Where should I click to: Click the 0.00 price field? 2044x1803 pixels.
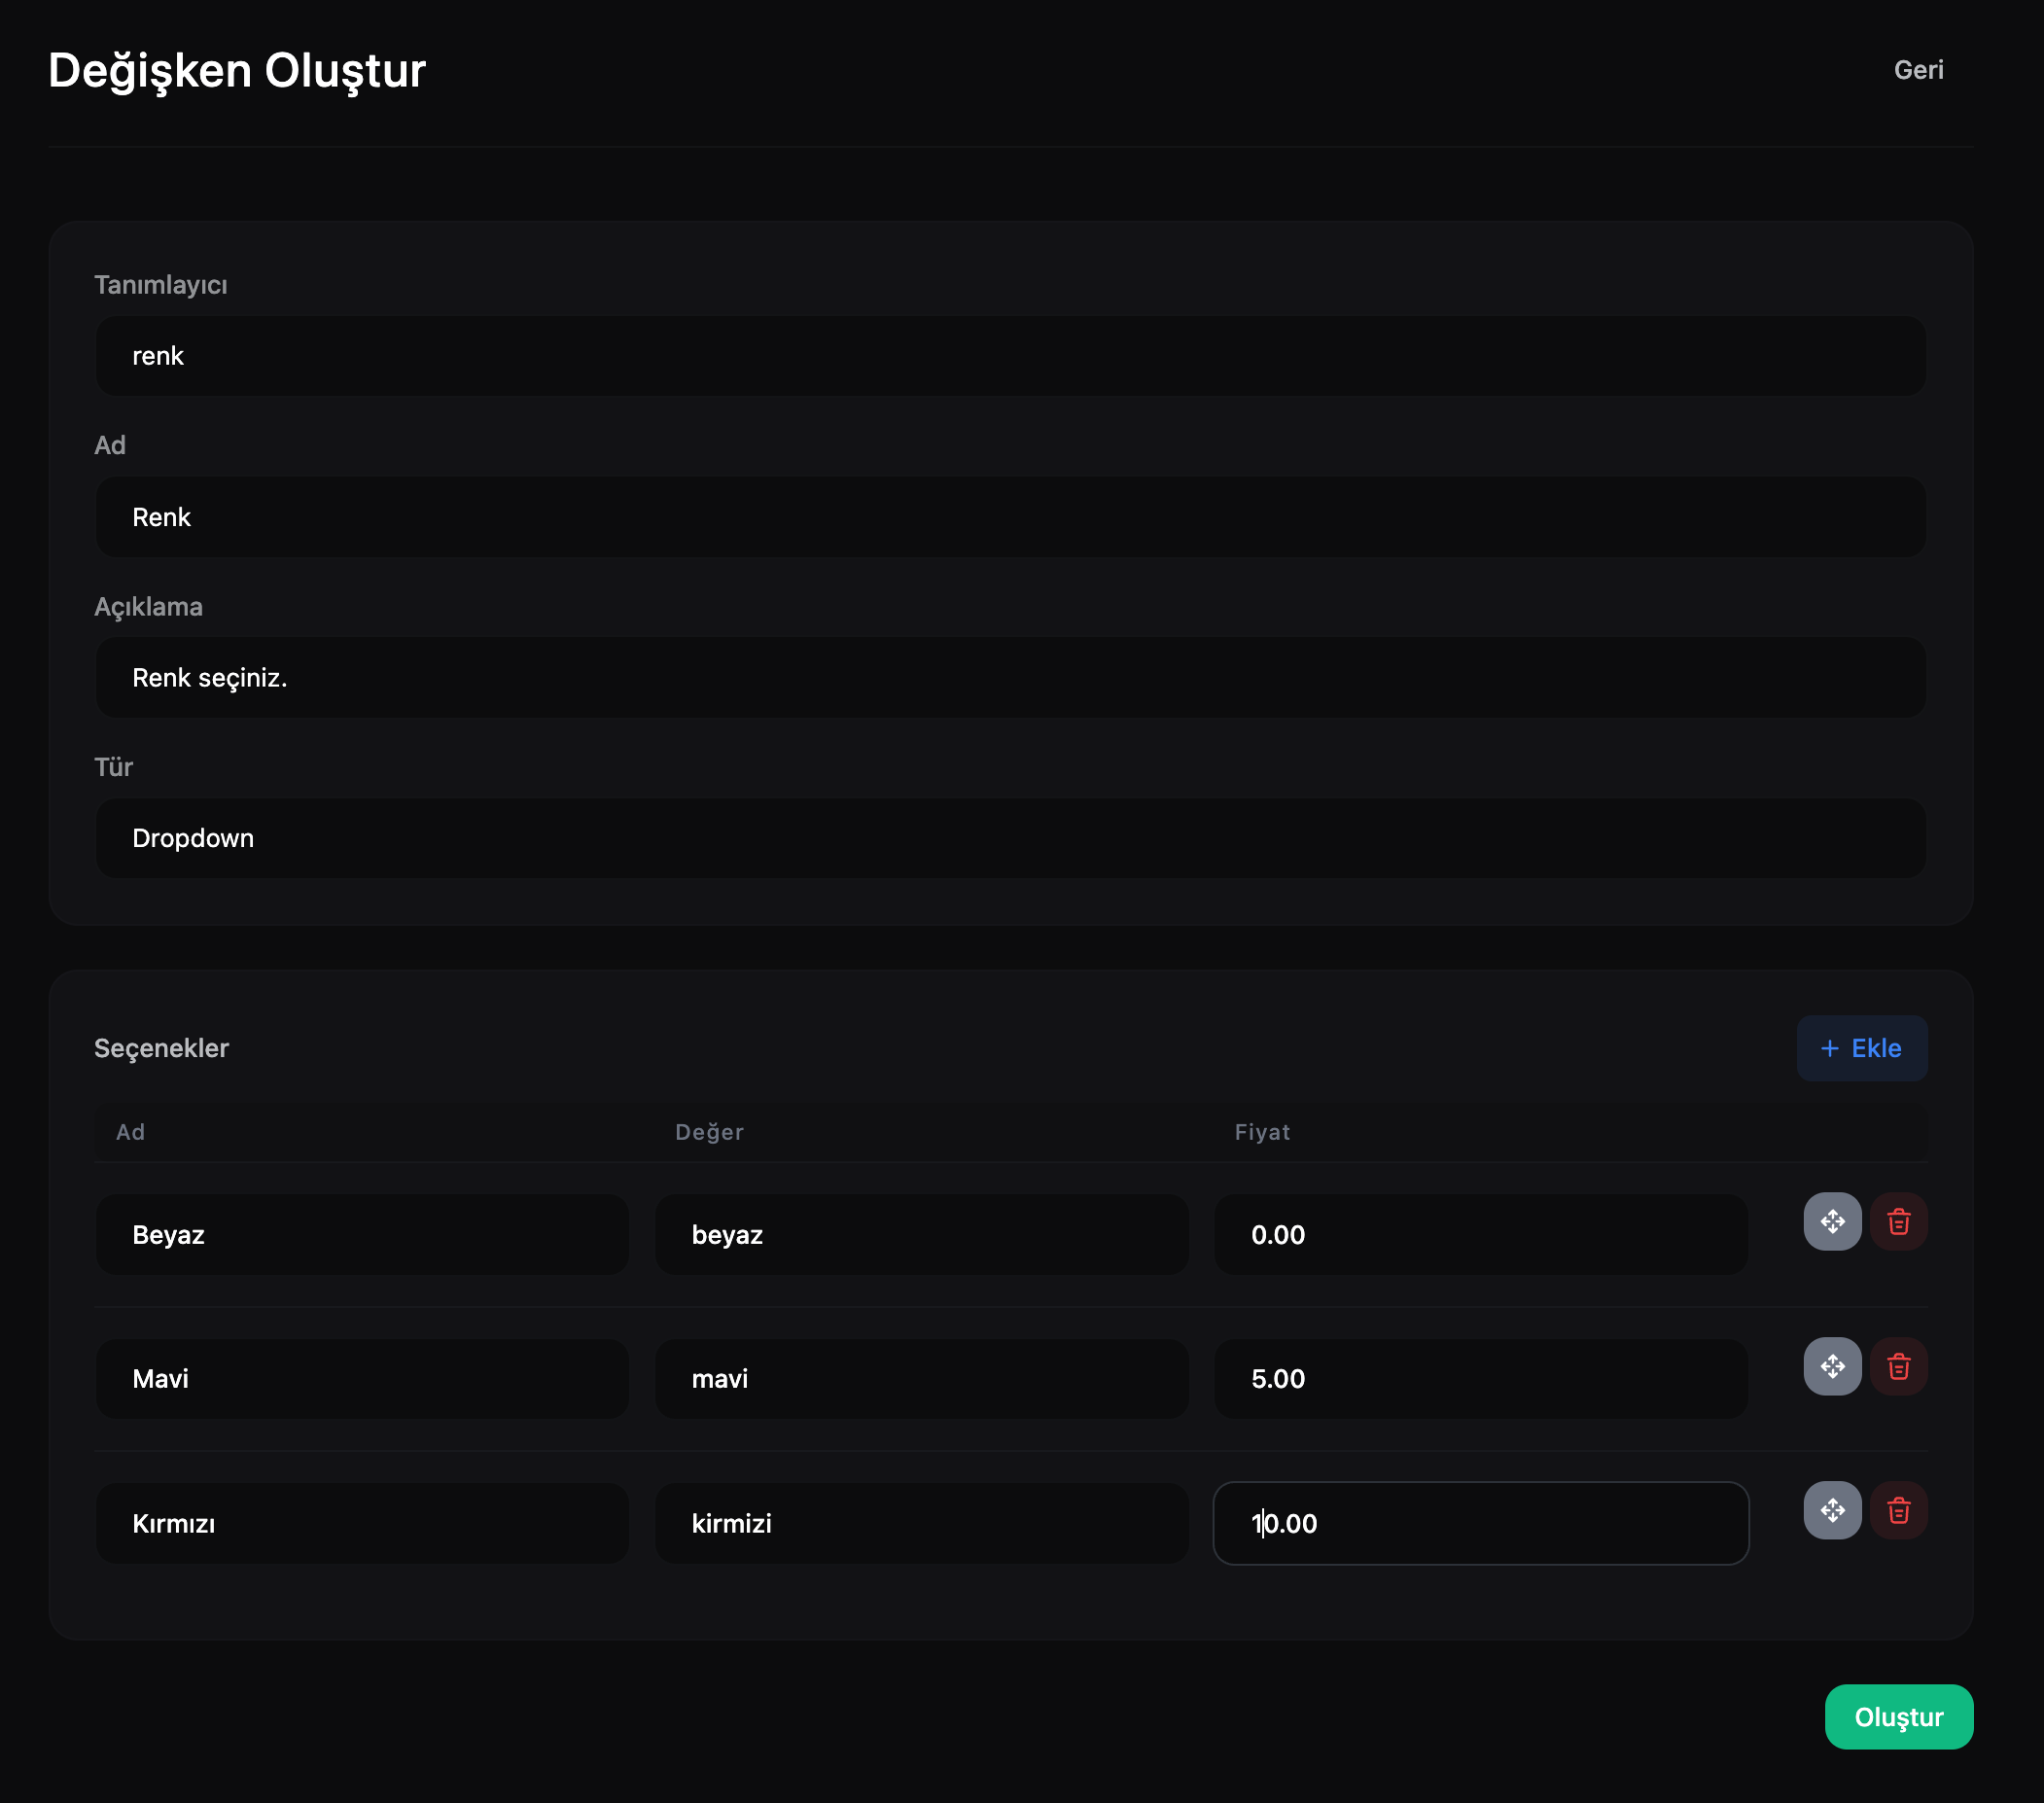point(1480,1235)
